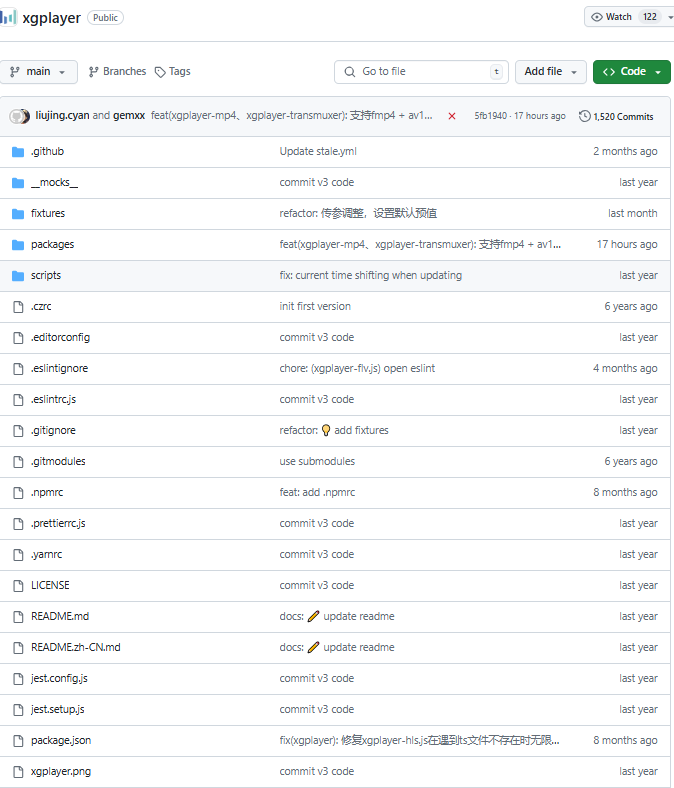Click the latest commit message feat(xgplayer-mp4
The width and height of the screenshot is (674, 788).
point(292,116)
